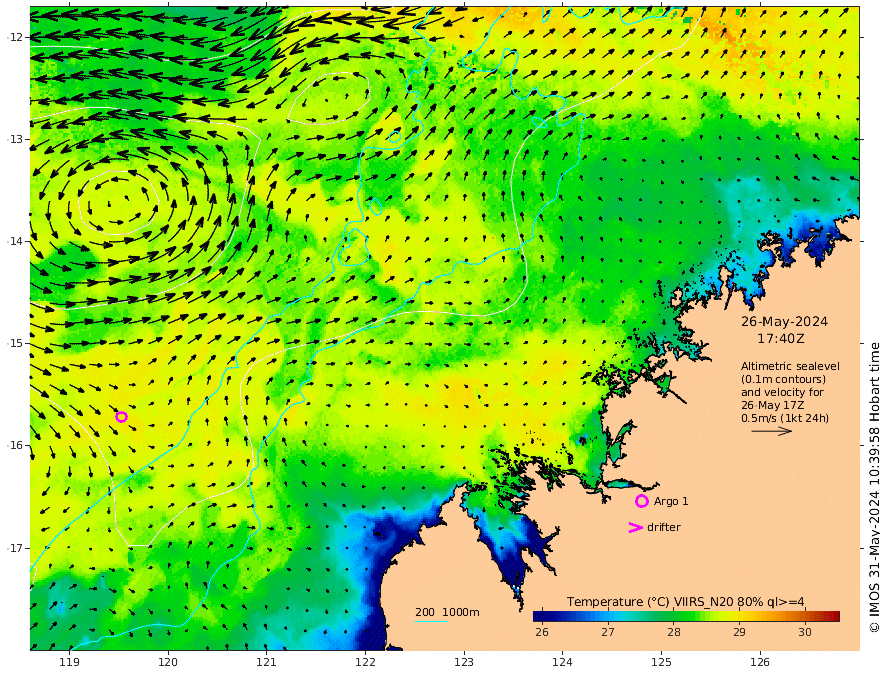This screenshot has width=880, height=680.
Task: Click the latitude axis label -15
Action: (15, 343)
